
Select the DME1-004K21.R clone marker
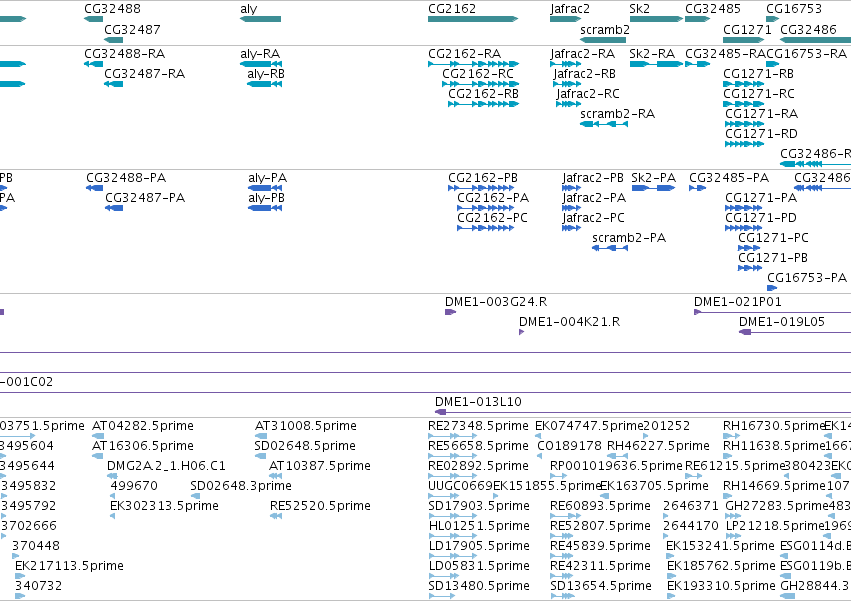(522, 332)
